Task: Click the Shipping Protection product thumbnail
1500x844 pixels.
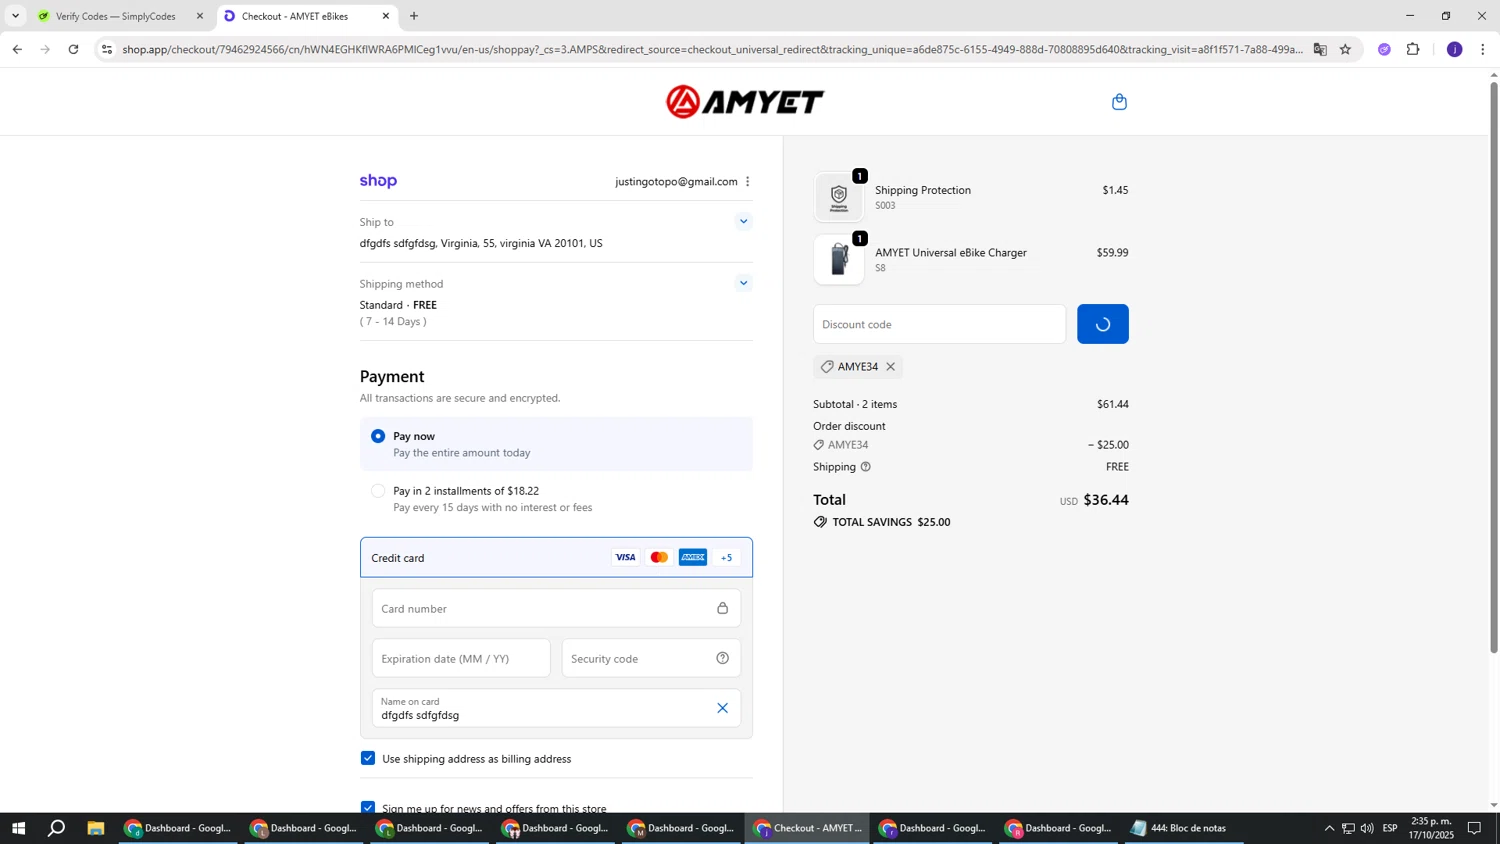Action: 839,197
